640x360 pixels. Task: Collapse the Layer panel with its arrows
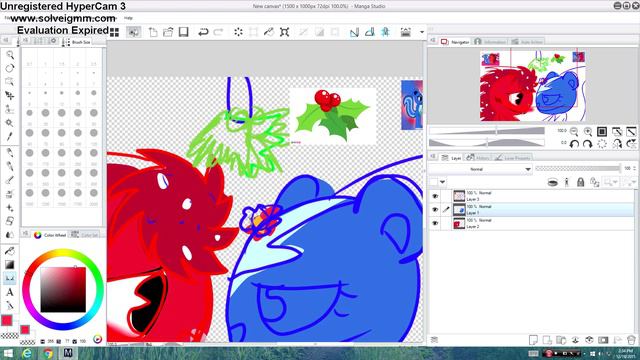(433, 157)
